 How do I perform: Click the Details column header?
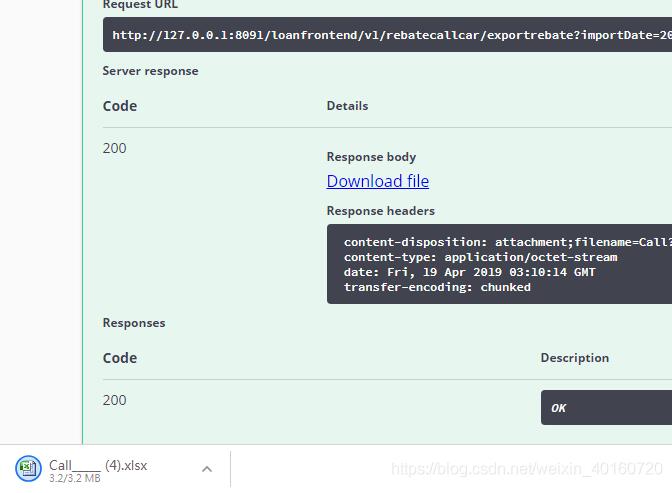[x=347, y=105]
